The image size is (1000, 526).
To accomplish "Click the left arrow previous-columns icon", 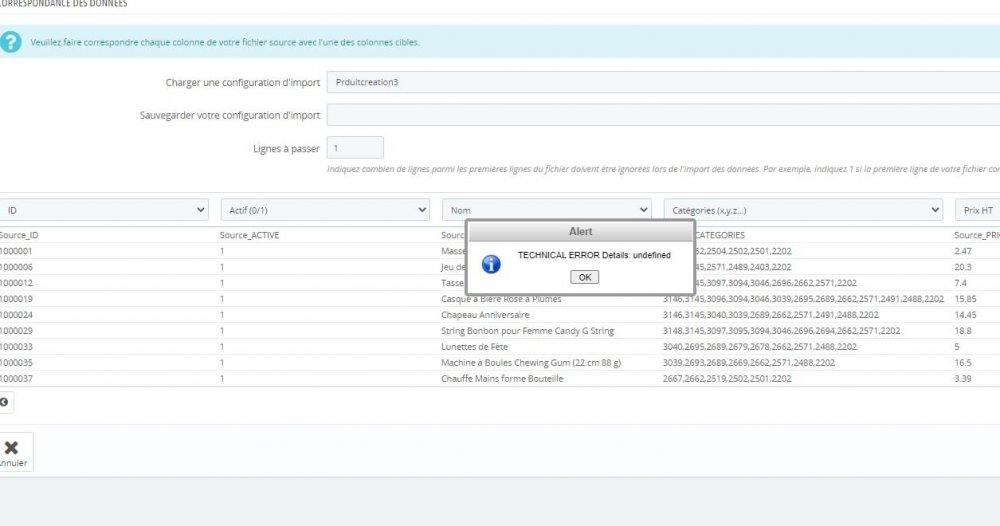I will click(4, 402).
